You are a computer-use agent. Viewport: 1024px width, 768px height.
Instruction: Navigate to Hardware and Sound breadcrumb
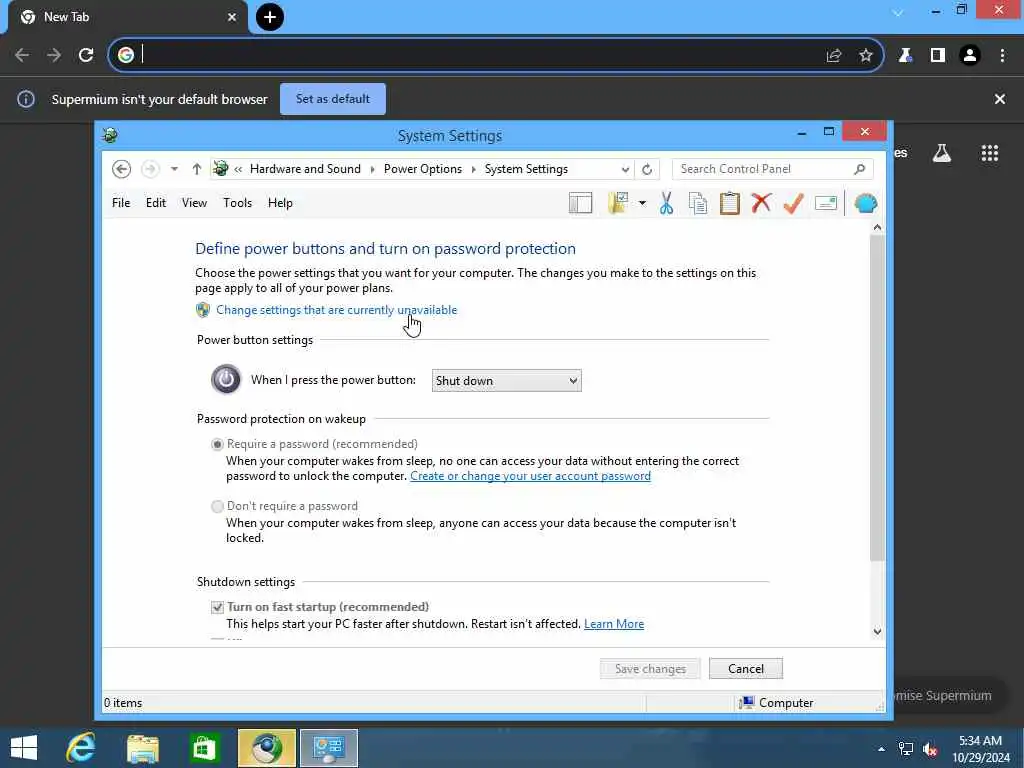(x=305, y=169)
